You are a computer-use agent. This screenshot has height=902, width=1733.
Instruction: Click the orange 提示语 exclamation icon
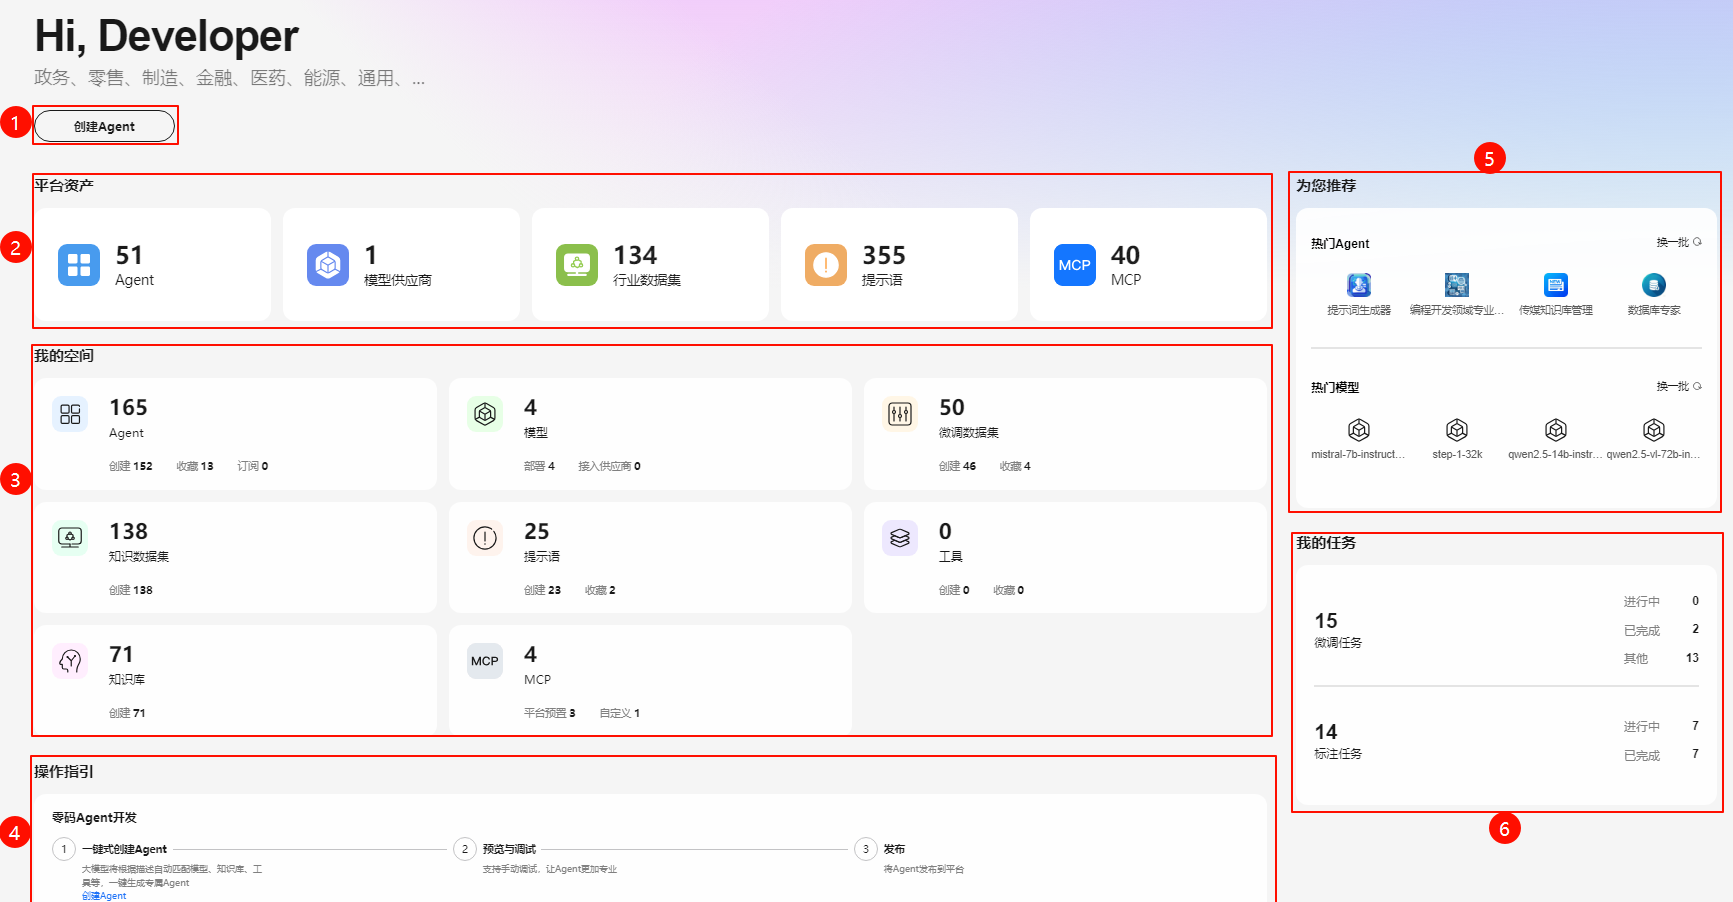826,265
